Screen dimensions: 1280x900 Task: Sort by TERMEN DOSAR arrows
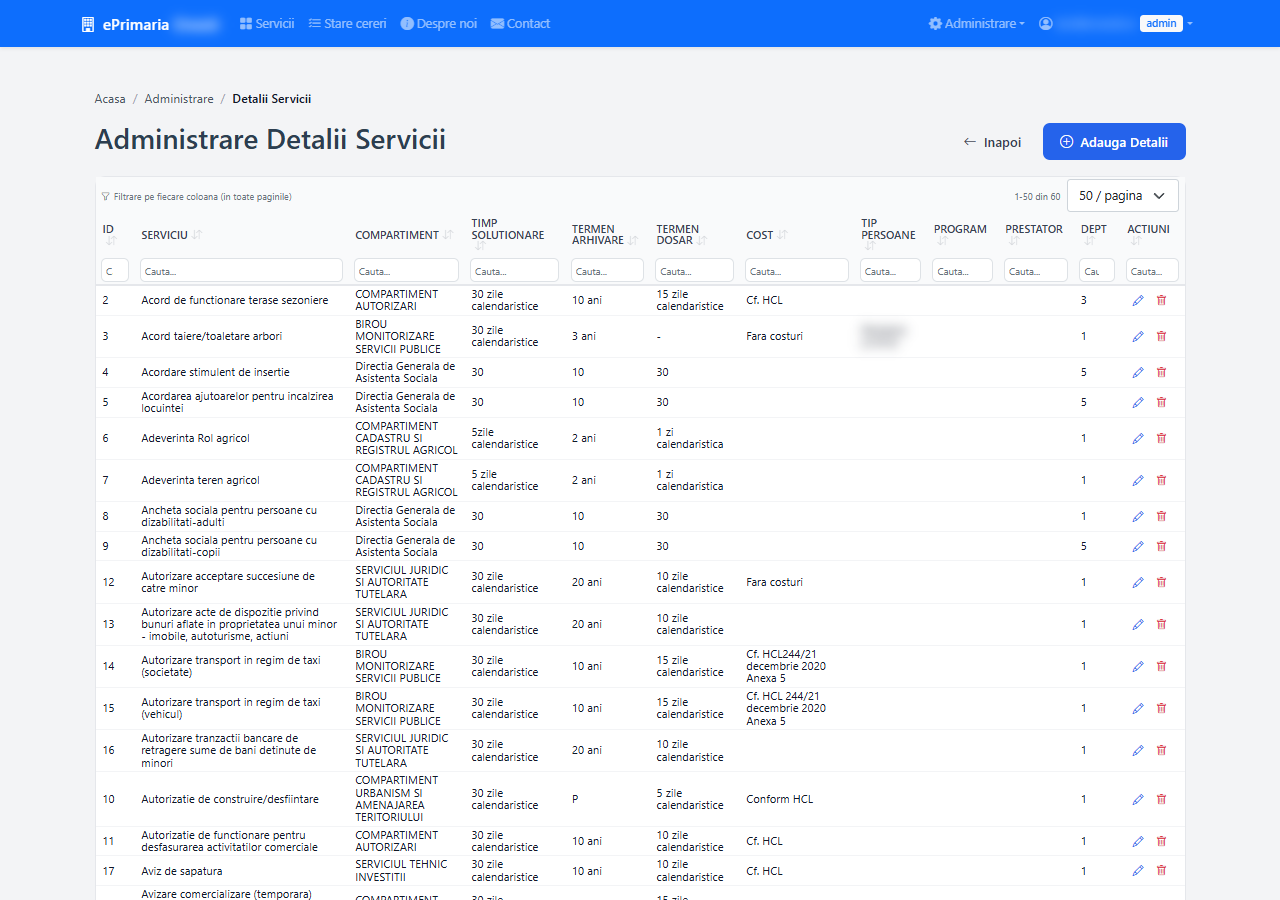point(702,241)
